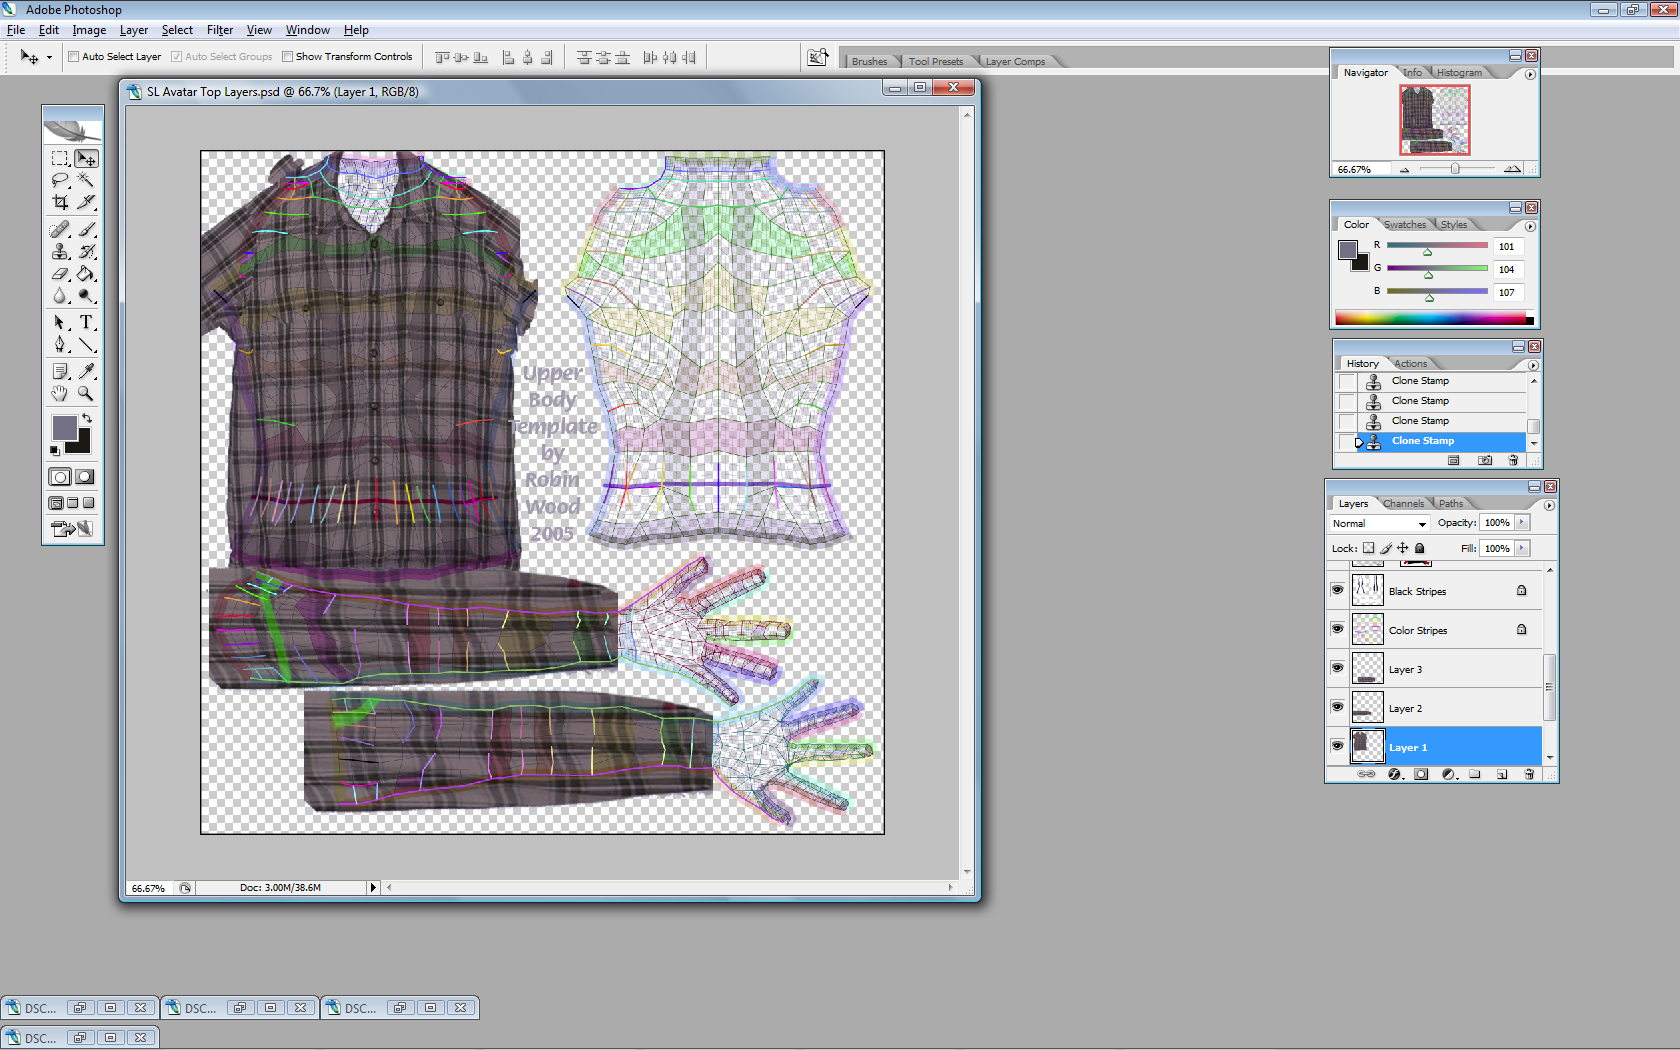The height and width of the screenshot is (1050, 1680).
Task: Click the foreground color swatch
Action: 64,428
